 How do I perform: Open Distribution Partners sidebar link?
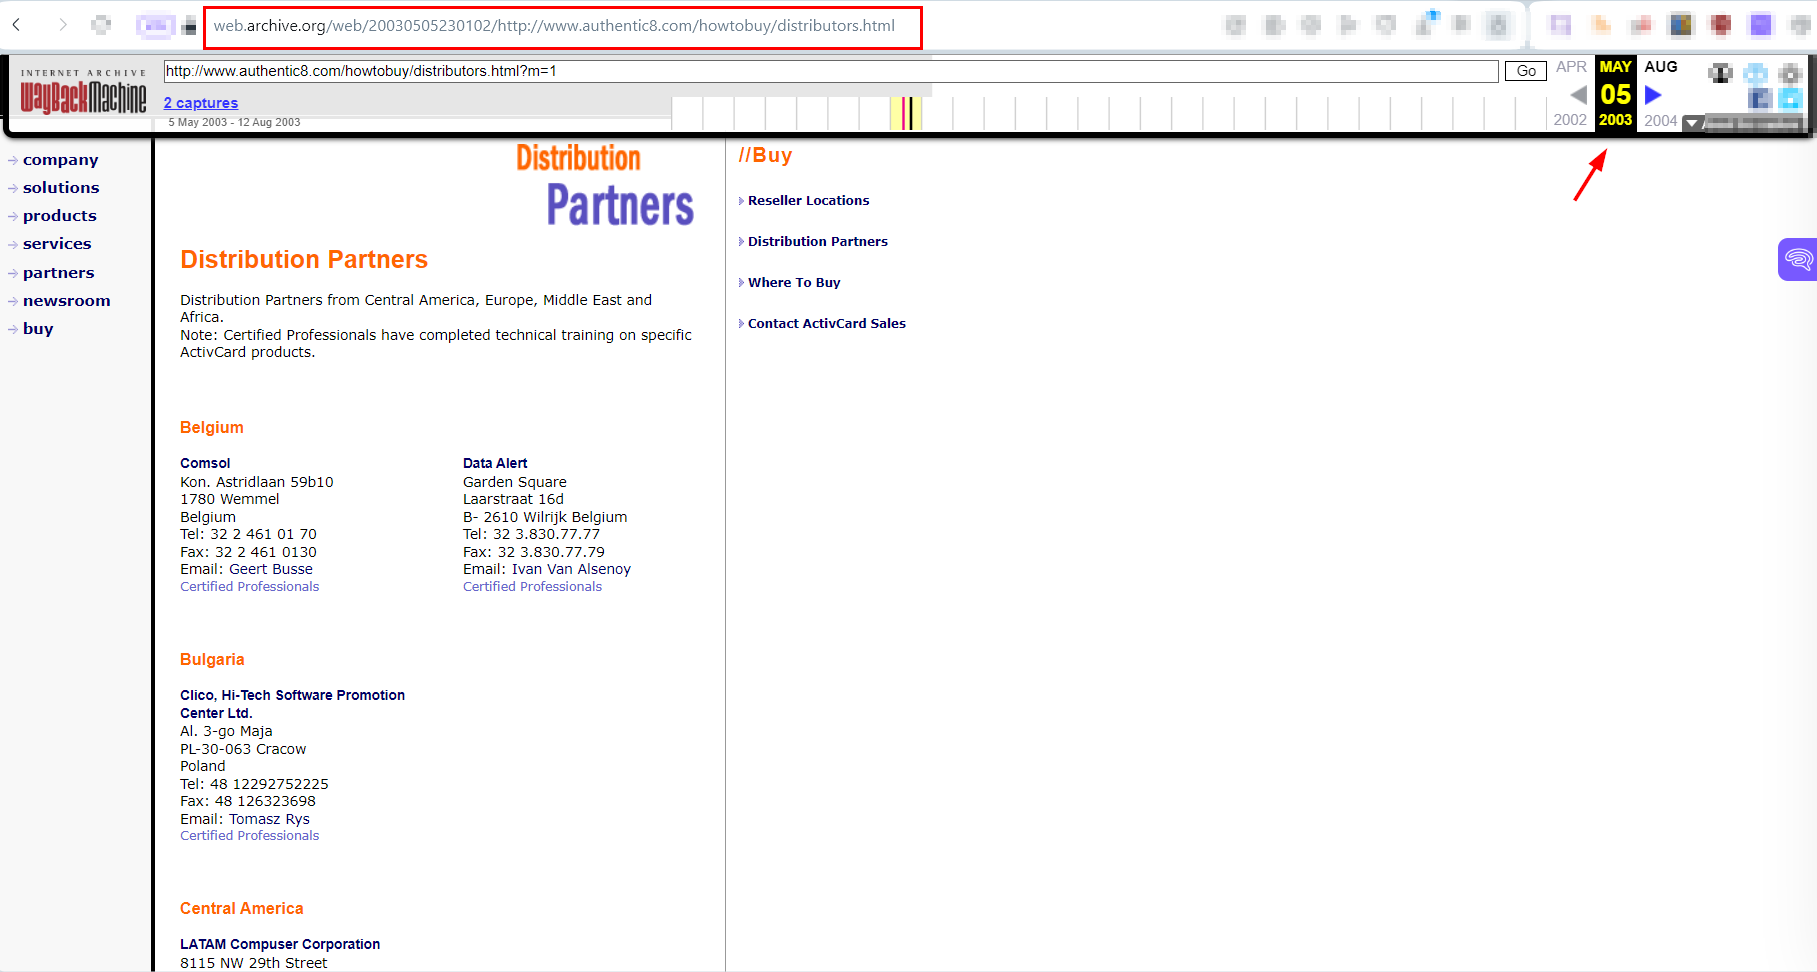818,242
